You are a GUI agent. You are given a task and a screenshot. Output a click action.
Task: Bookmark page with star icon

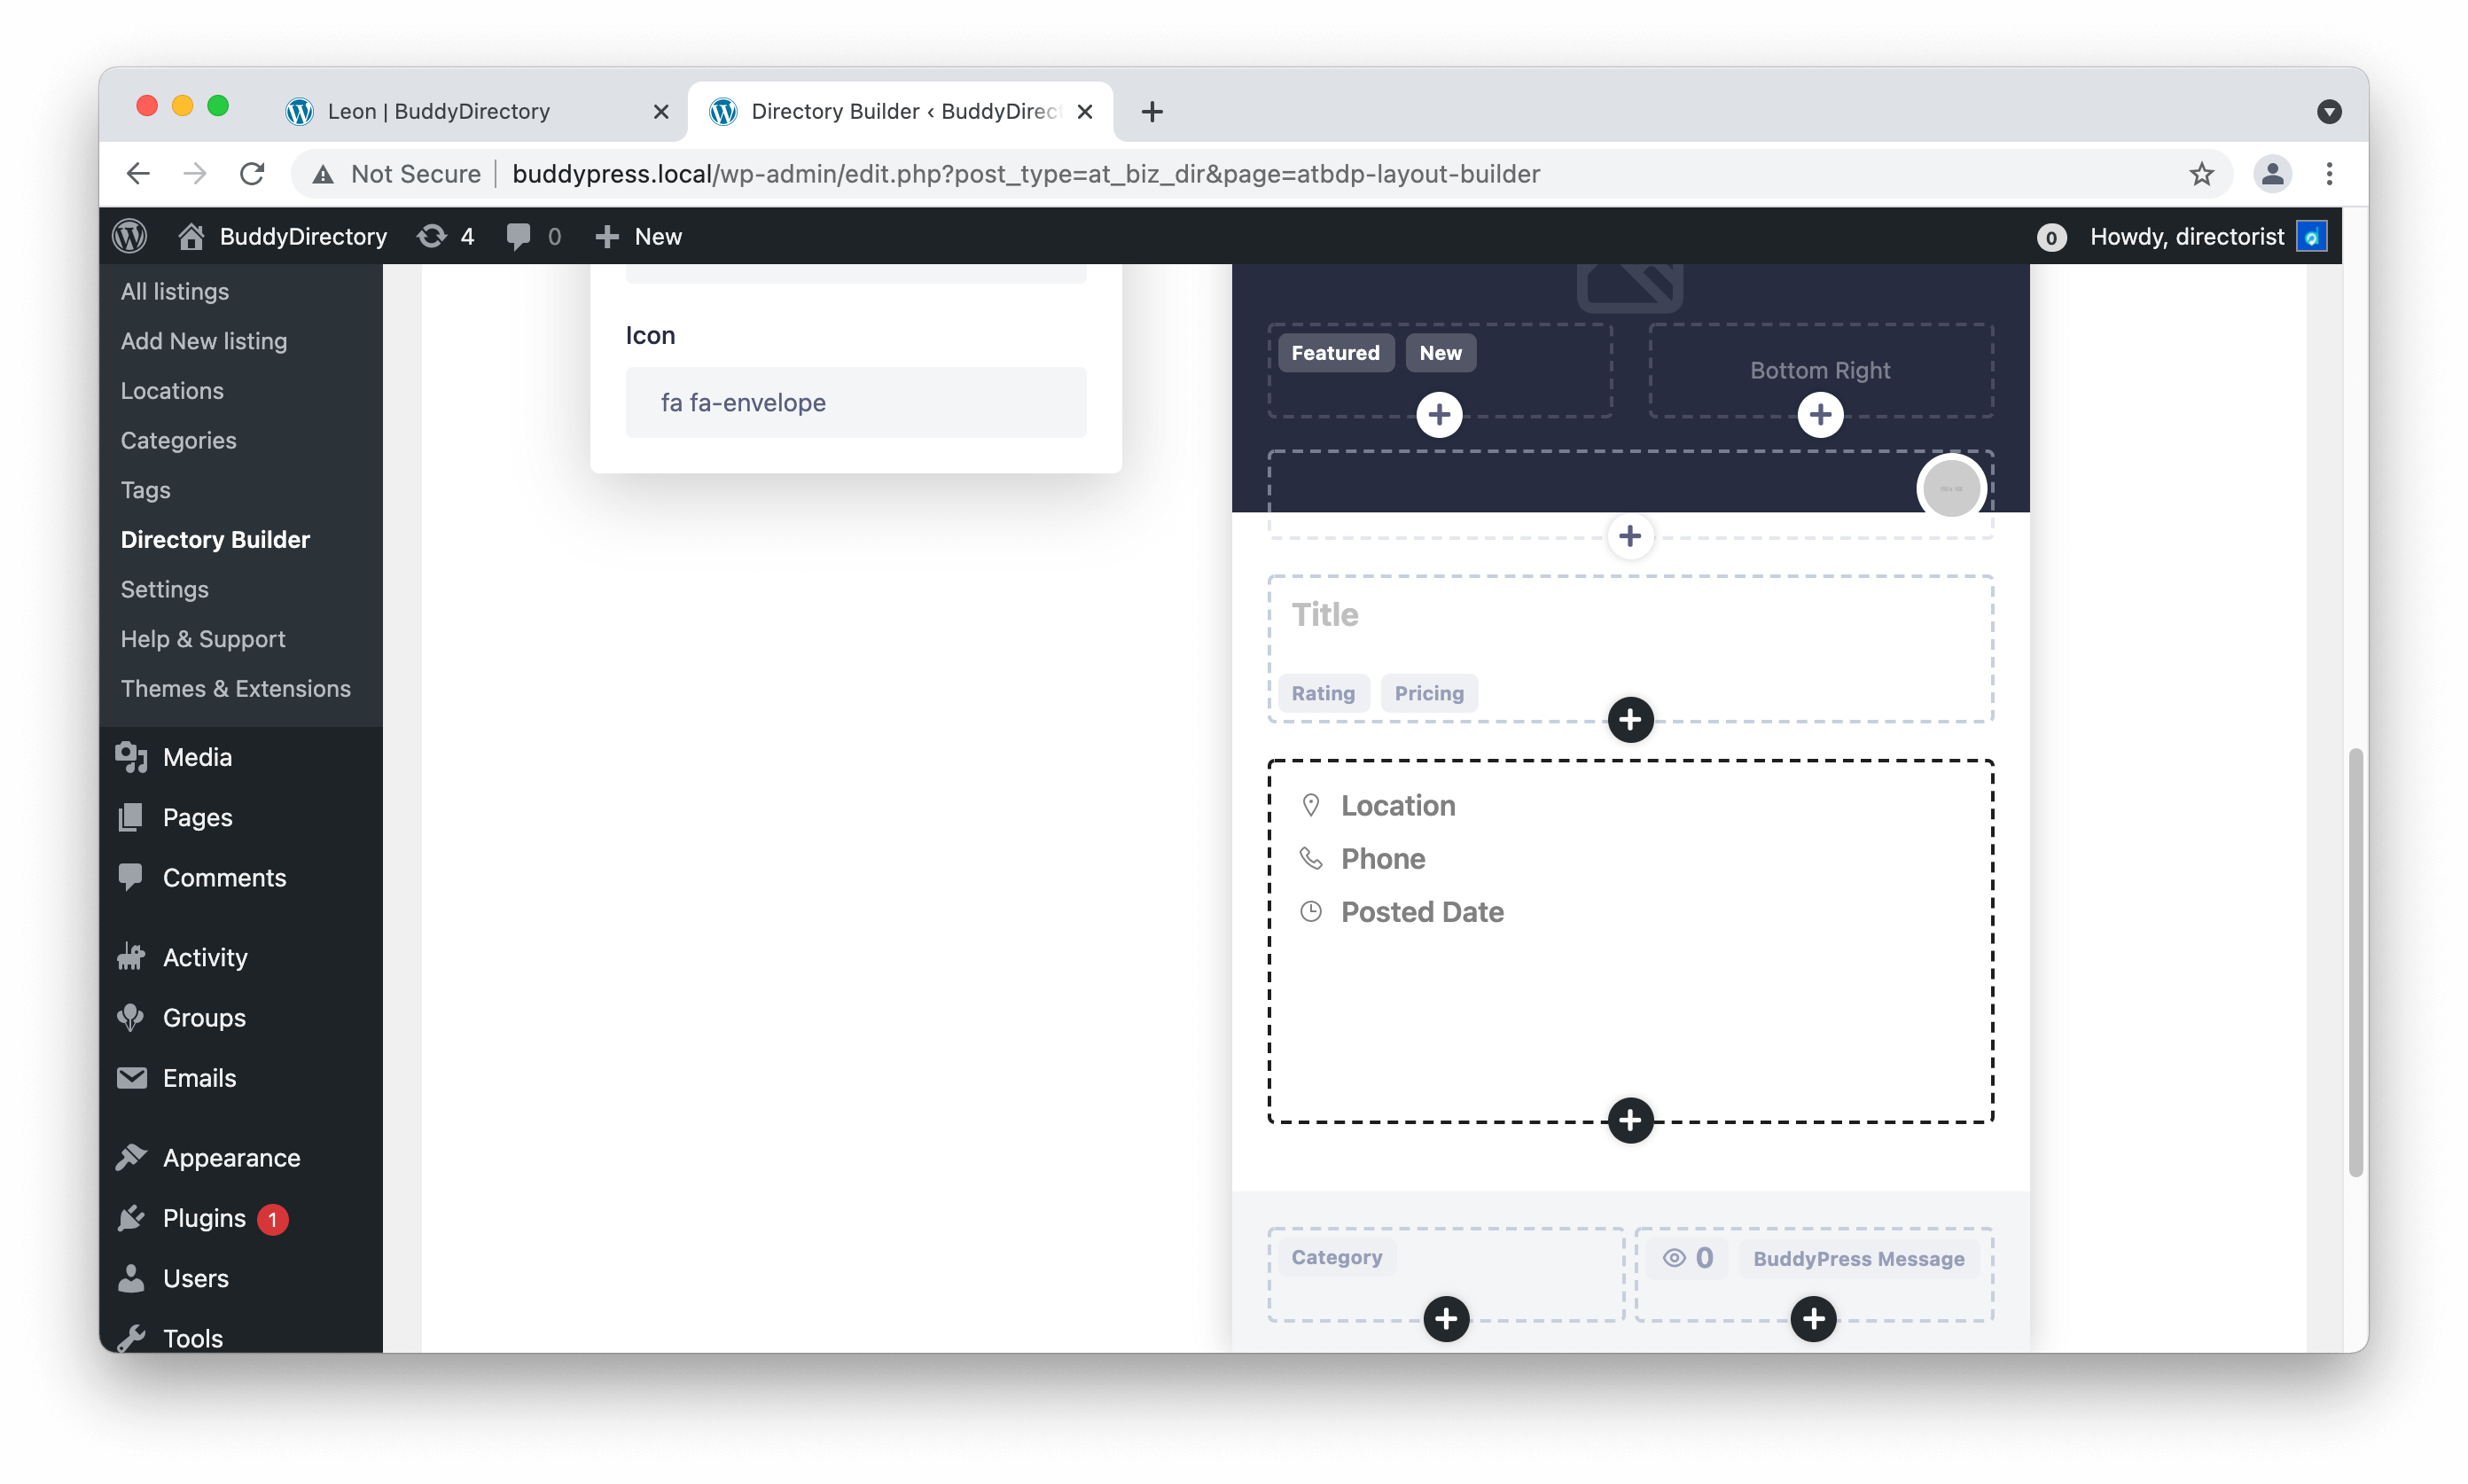(x=2201, y=174)
